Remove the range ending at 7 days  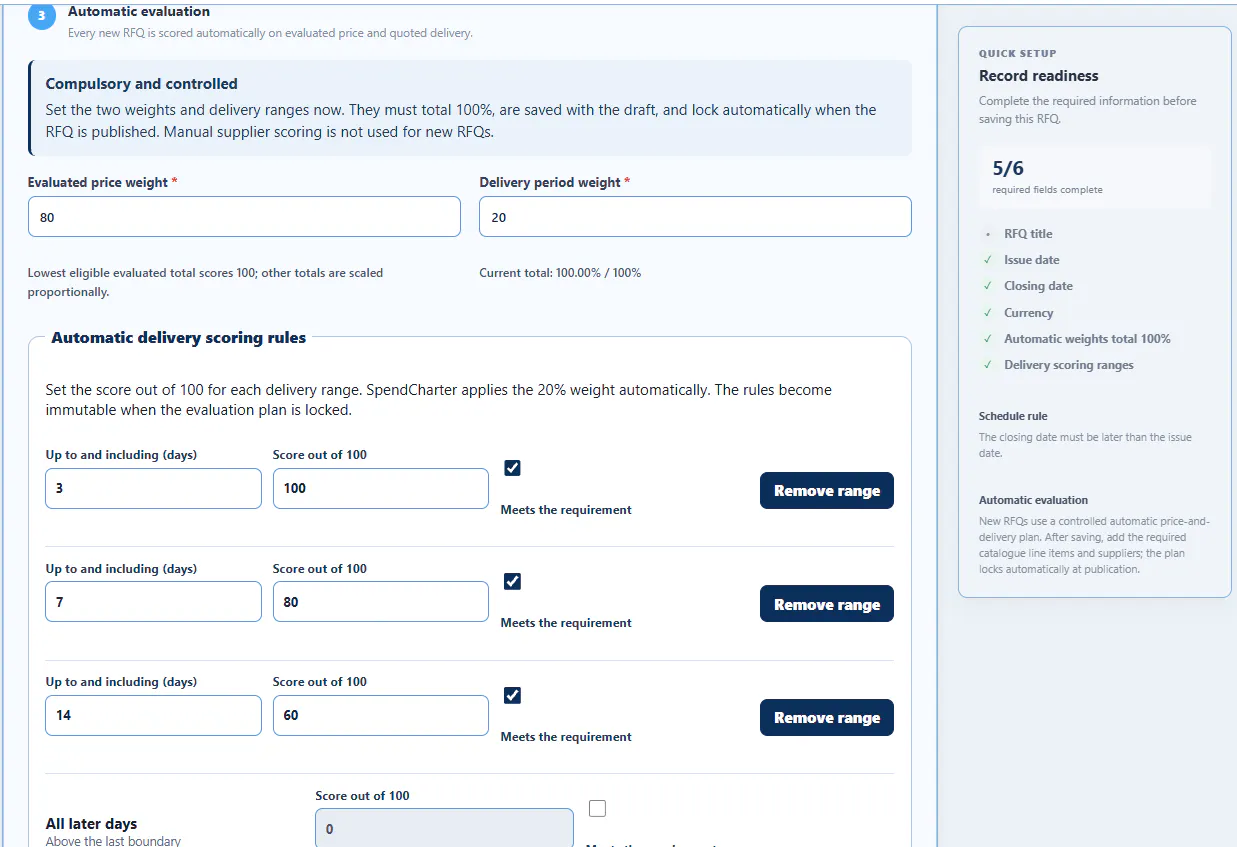coord(827,604)
